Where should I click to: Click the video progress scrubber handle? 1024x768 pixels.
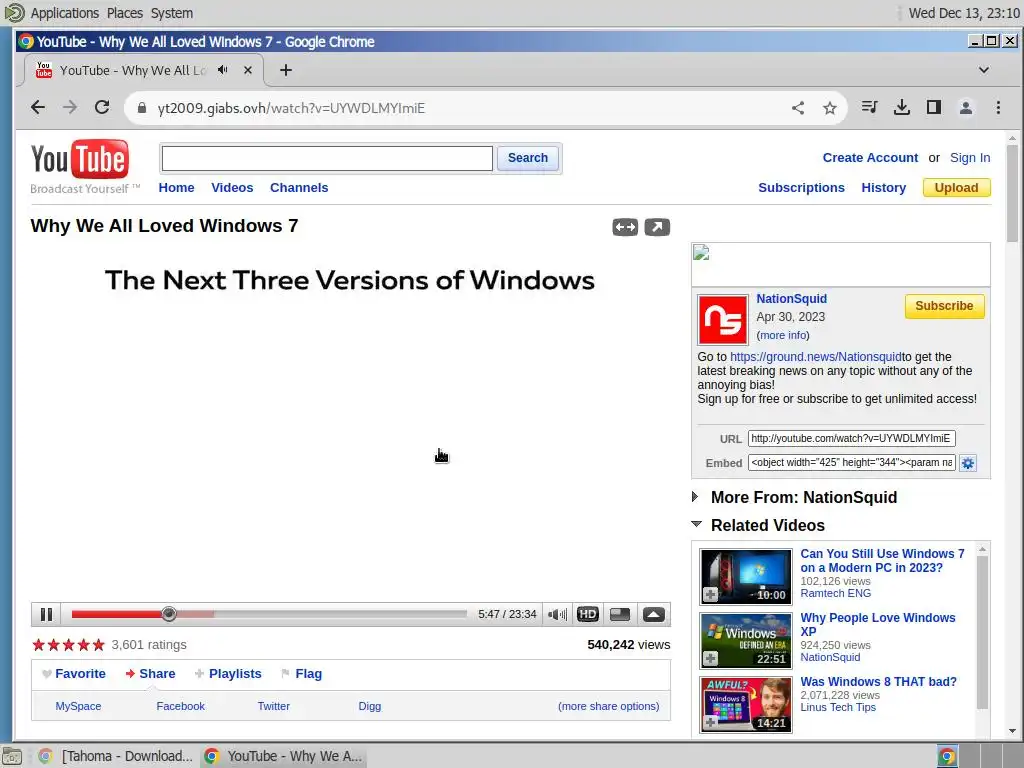click(x=169, y=614)
